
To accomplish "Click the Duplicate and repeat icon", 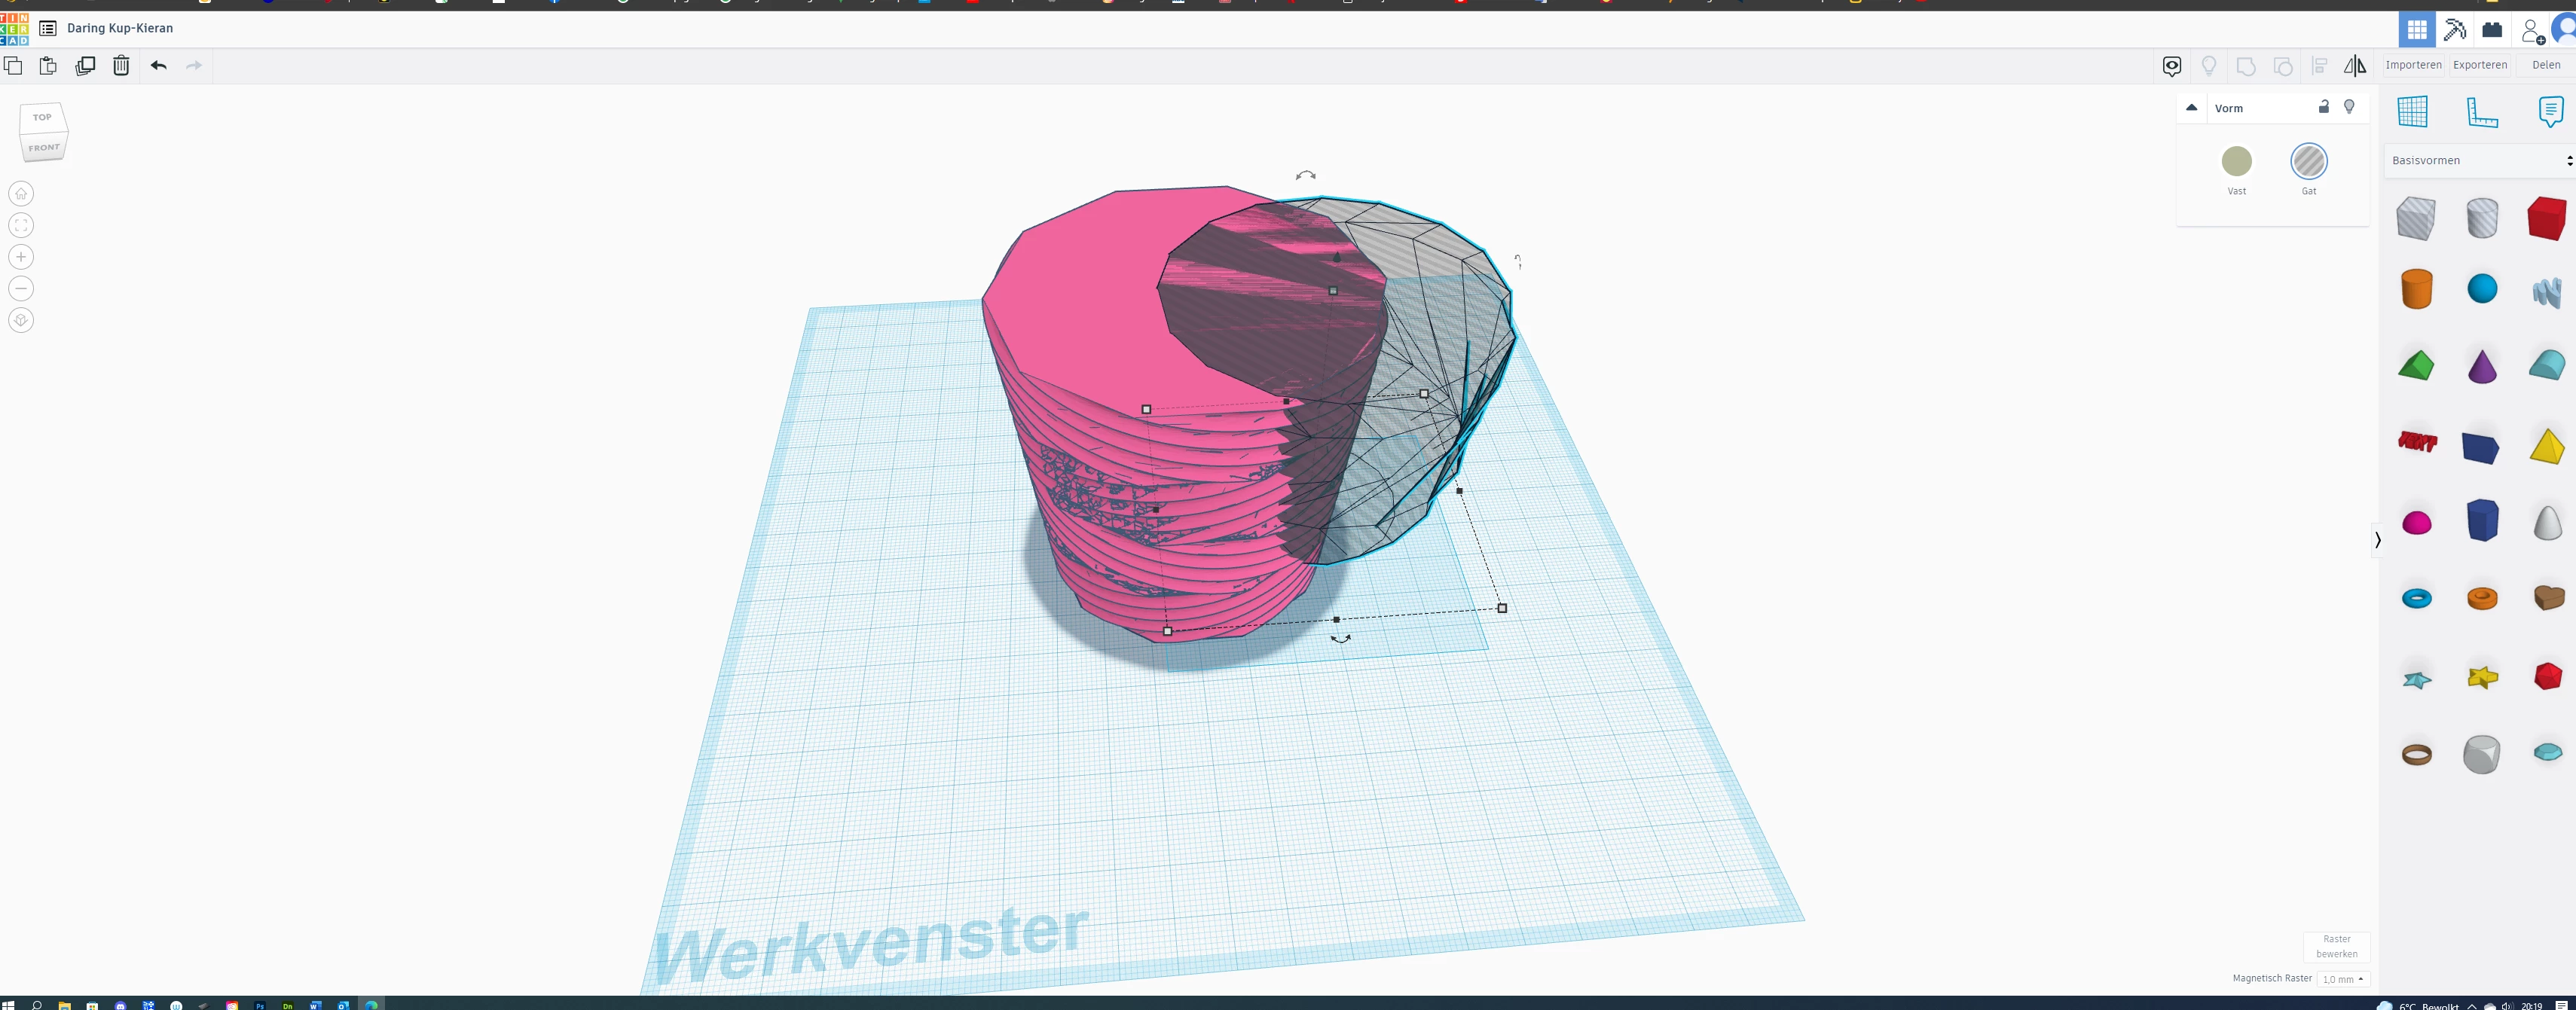I will click(85, 66).
